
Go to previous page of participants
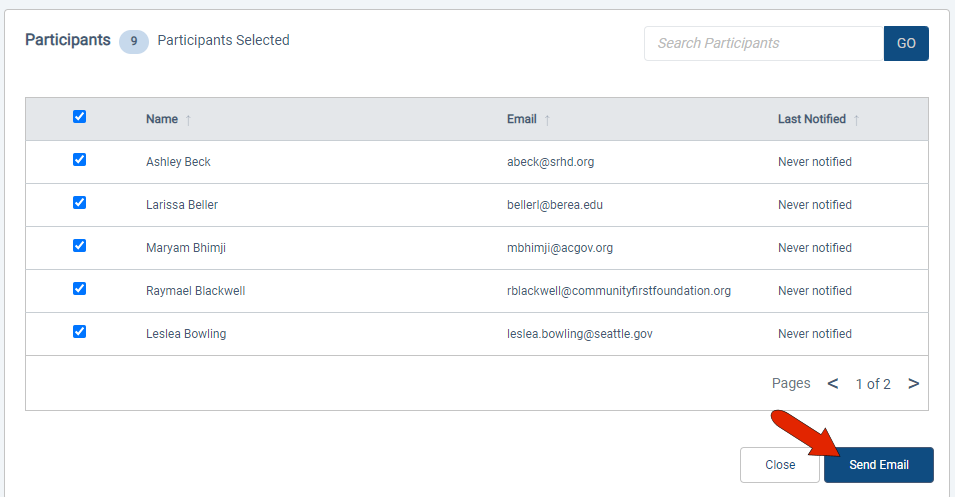pyautogui.click(x=833, y=383)
